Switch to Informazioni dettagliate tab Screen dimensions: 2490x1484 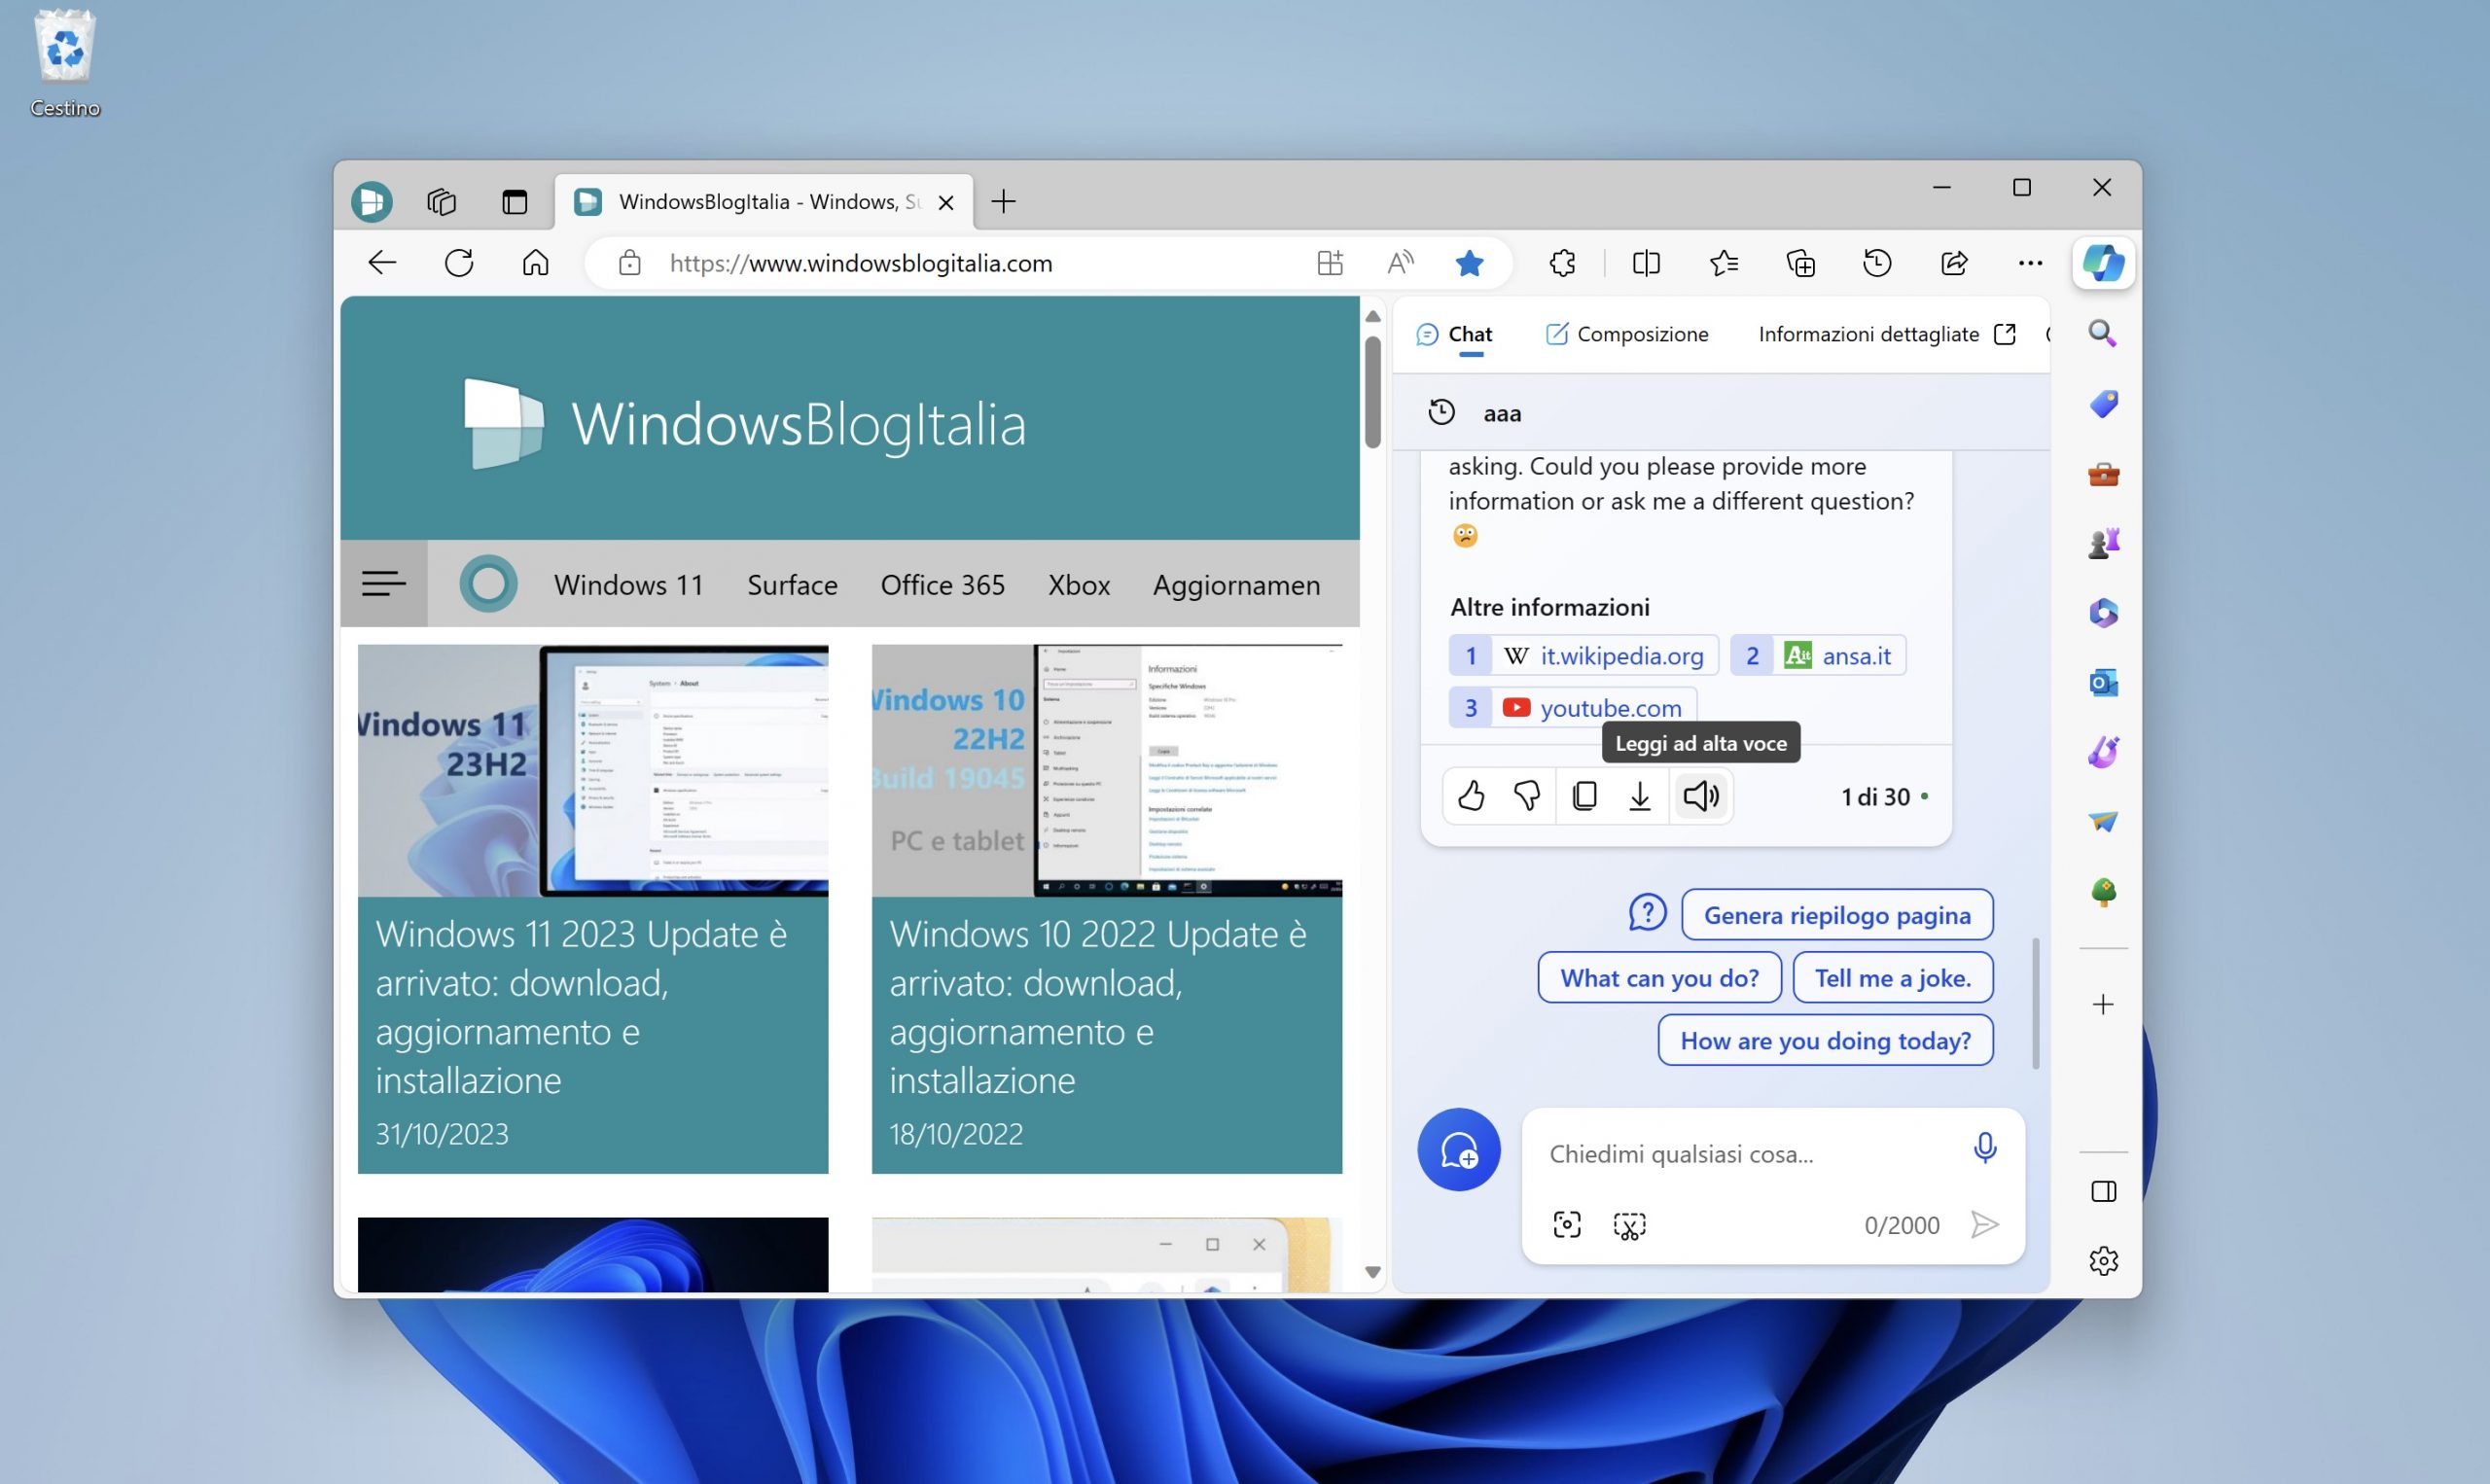[x=1887, y=334]
